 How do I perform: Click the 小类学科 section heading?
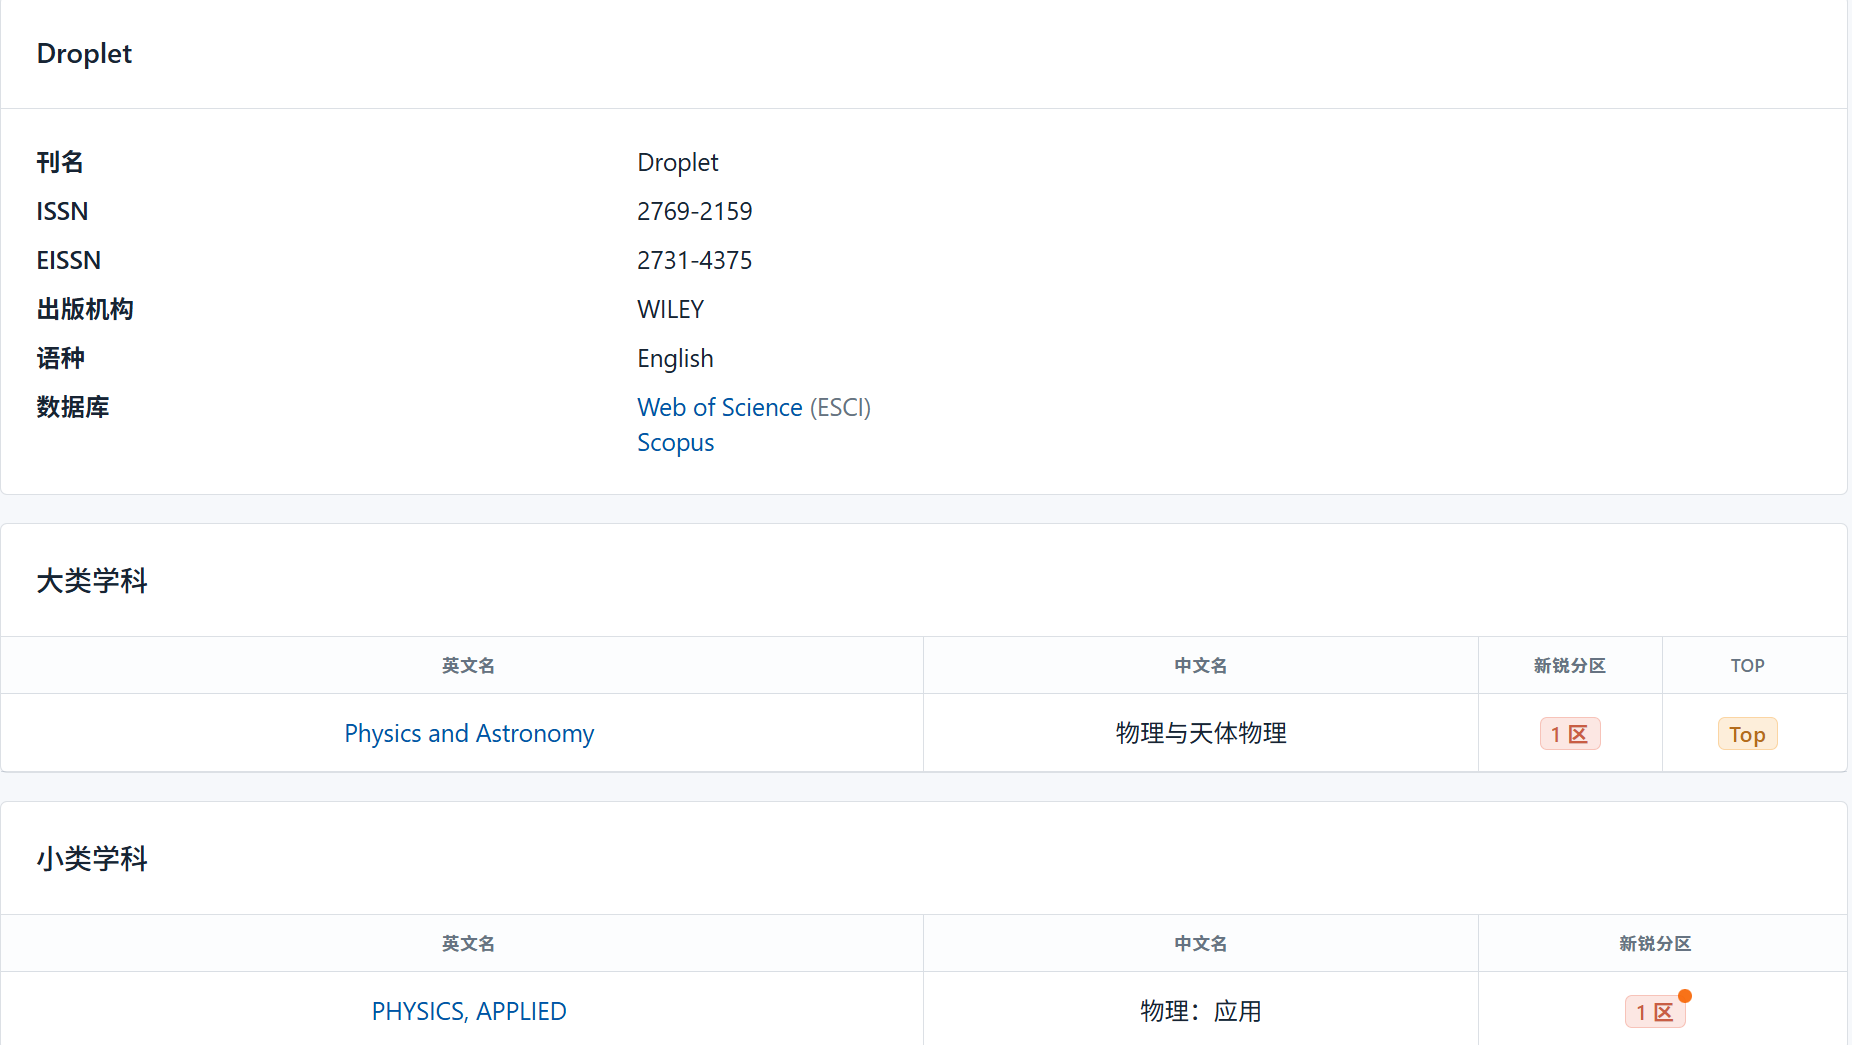point(92,859)
